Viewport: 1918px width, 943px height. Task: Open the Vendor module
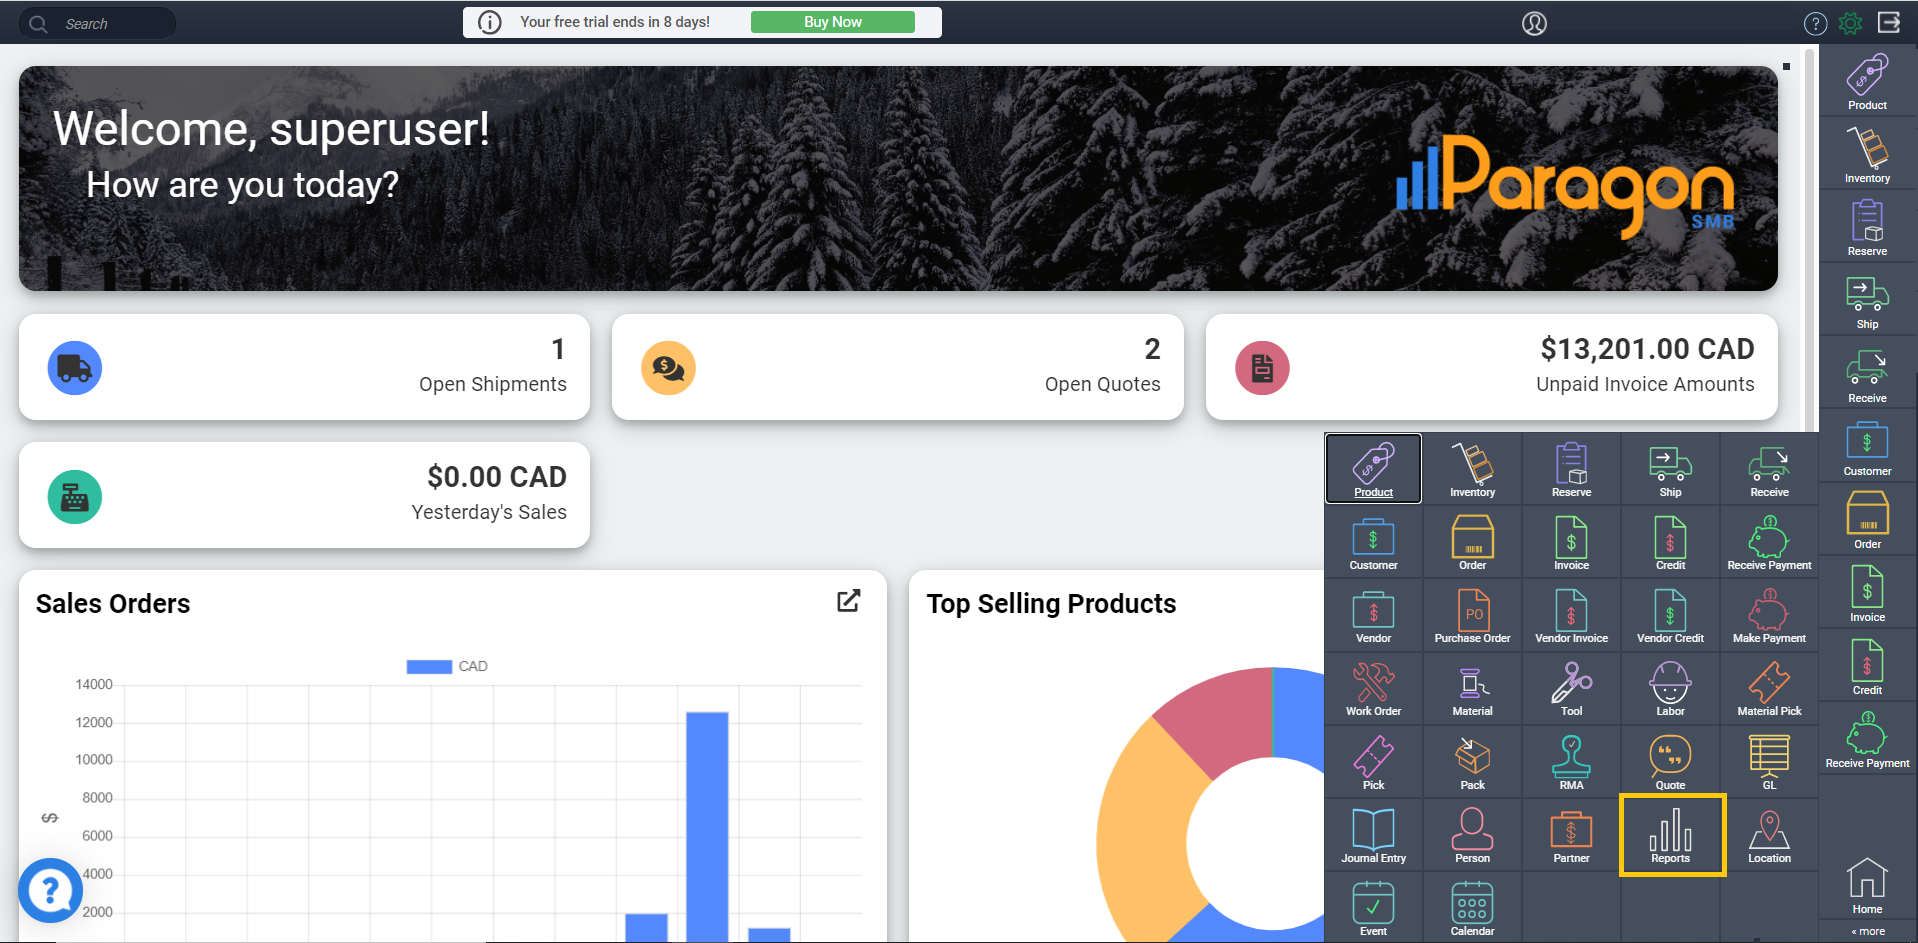1373,615
